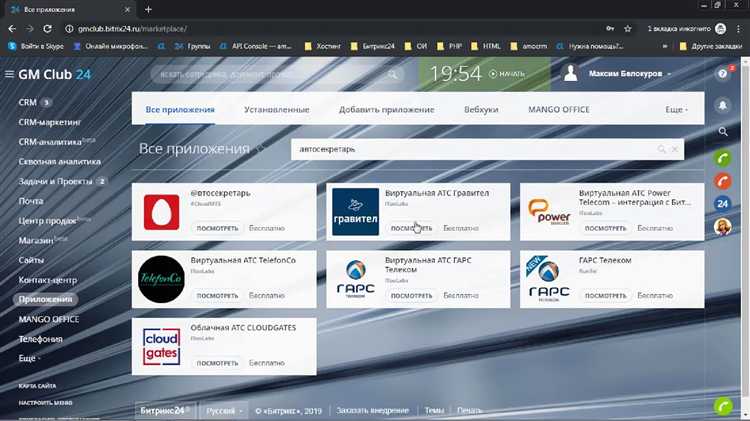Viewport: 750px width, 421px height.
Task: Open Телефония in the left menu
Action: [40, 339]
